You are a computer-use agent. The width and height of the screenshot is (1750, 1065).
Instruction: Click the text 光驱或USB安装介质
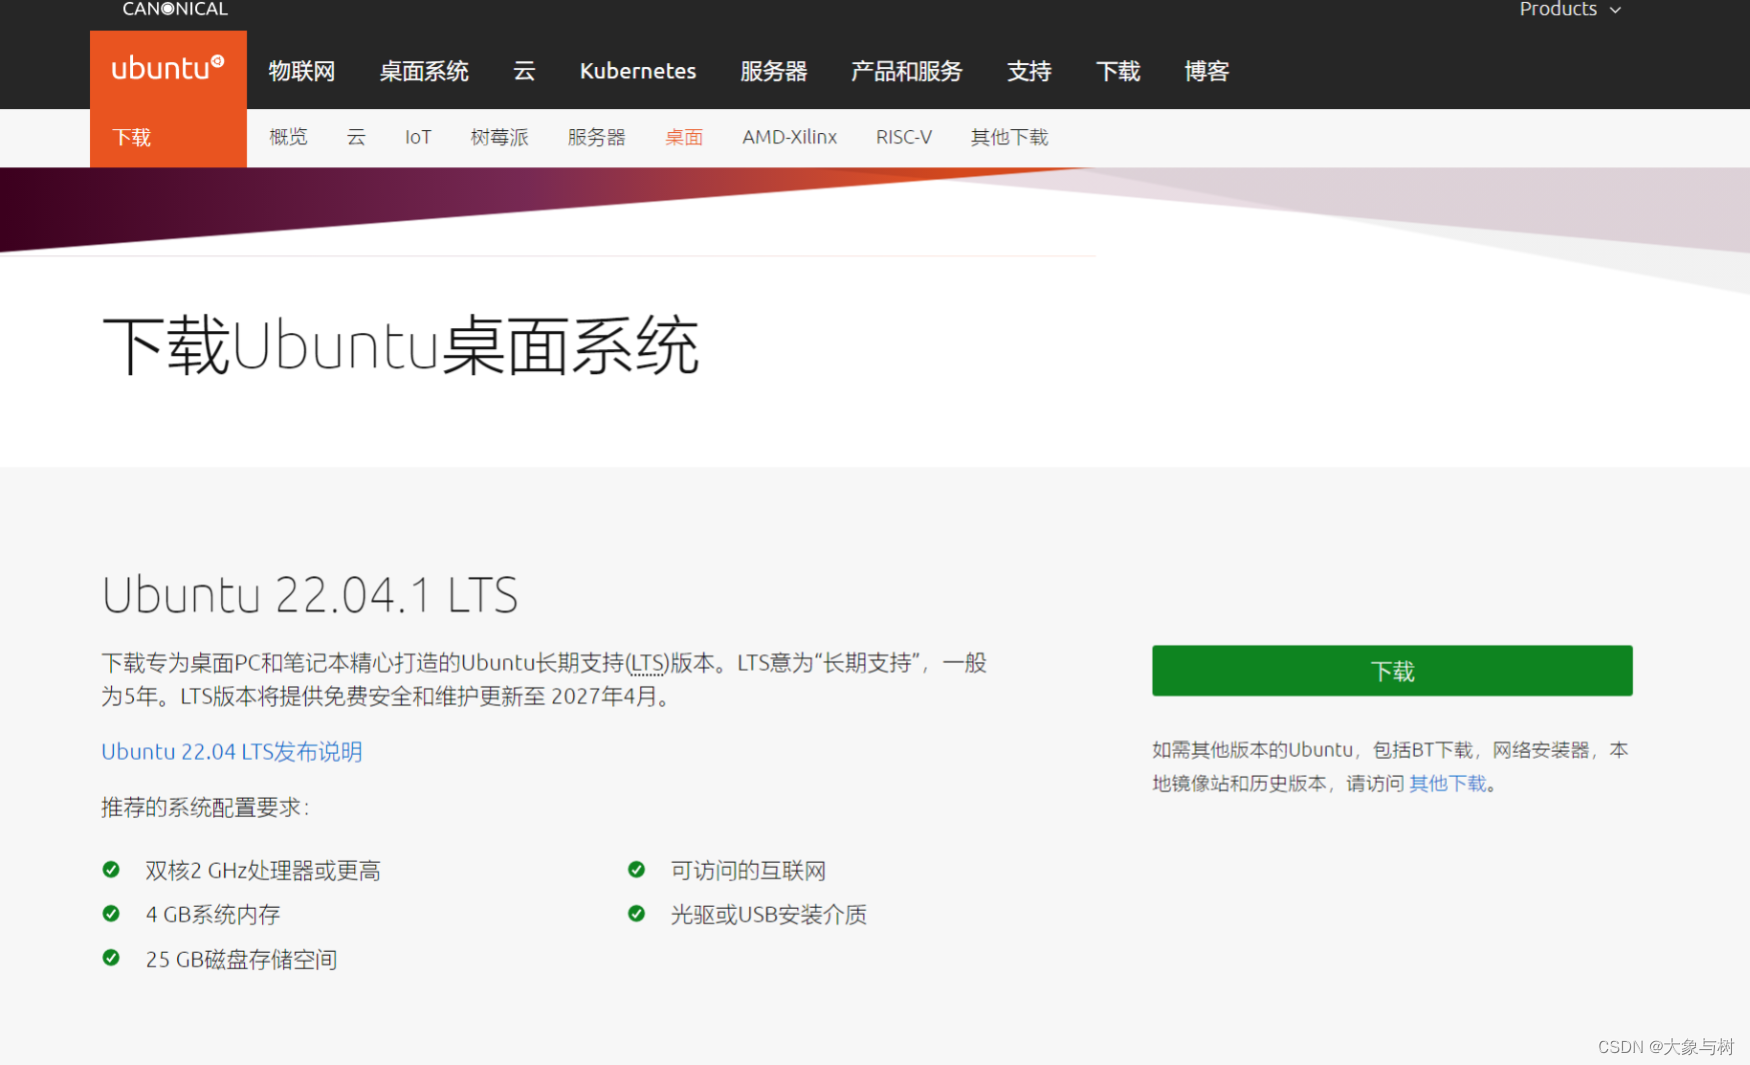coord(768,915)
